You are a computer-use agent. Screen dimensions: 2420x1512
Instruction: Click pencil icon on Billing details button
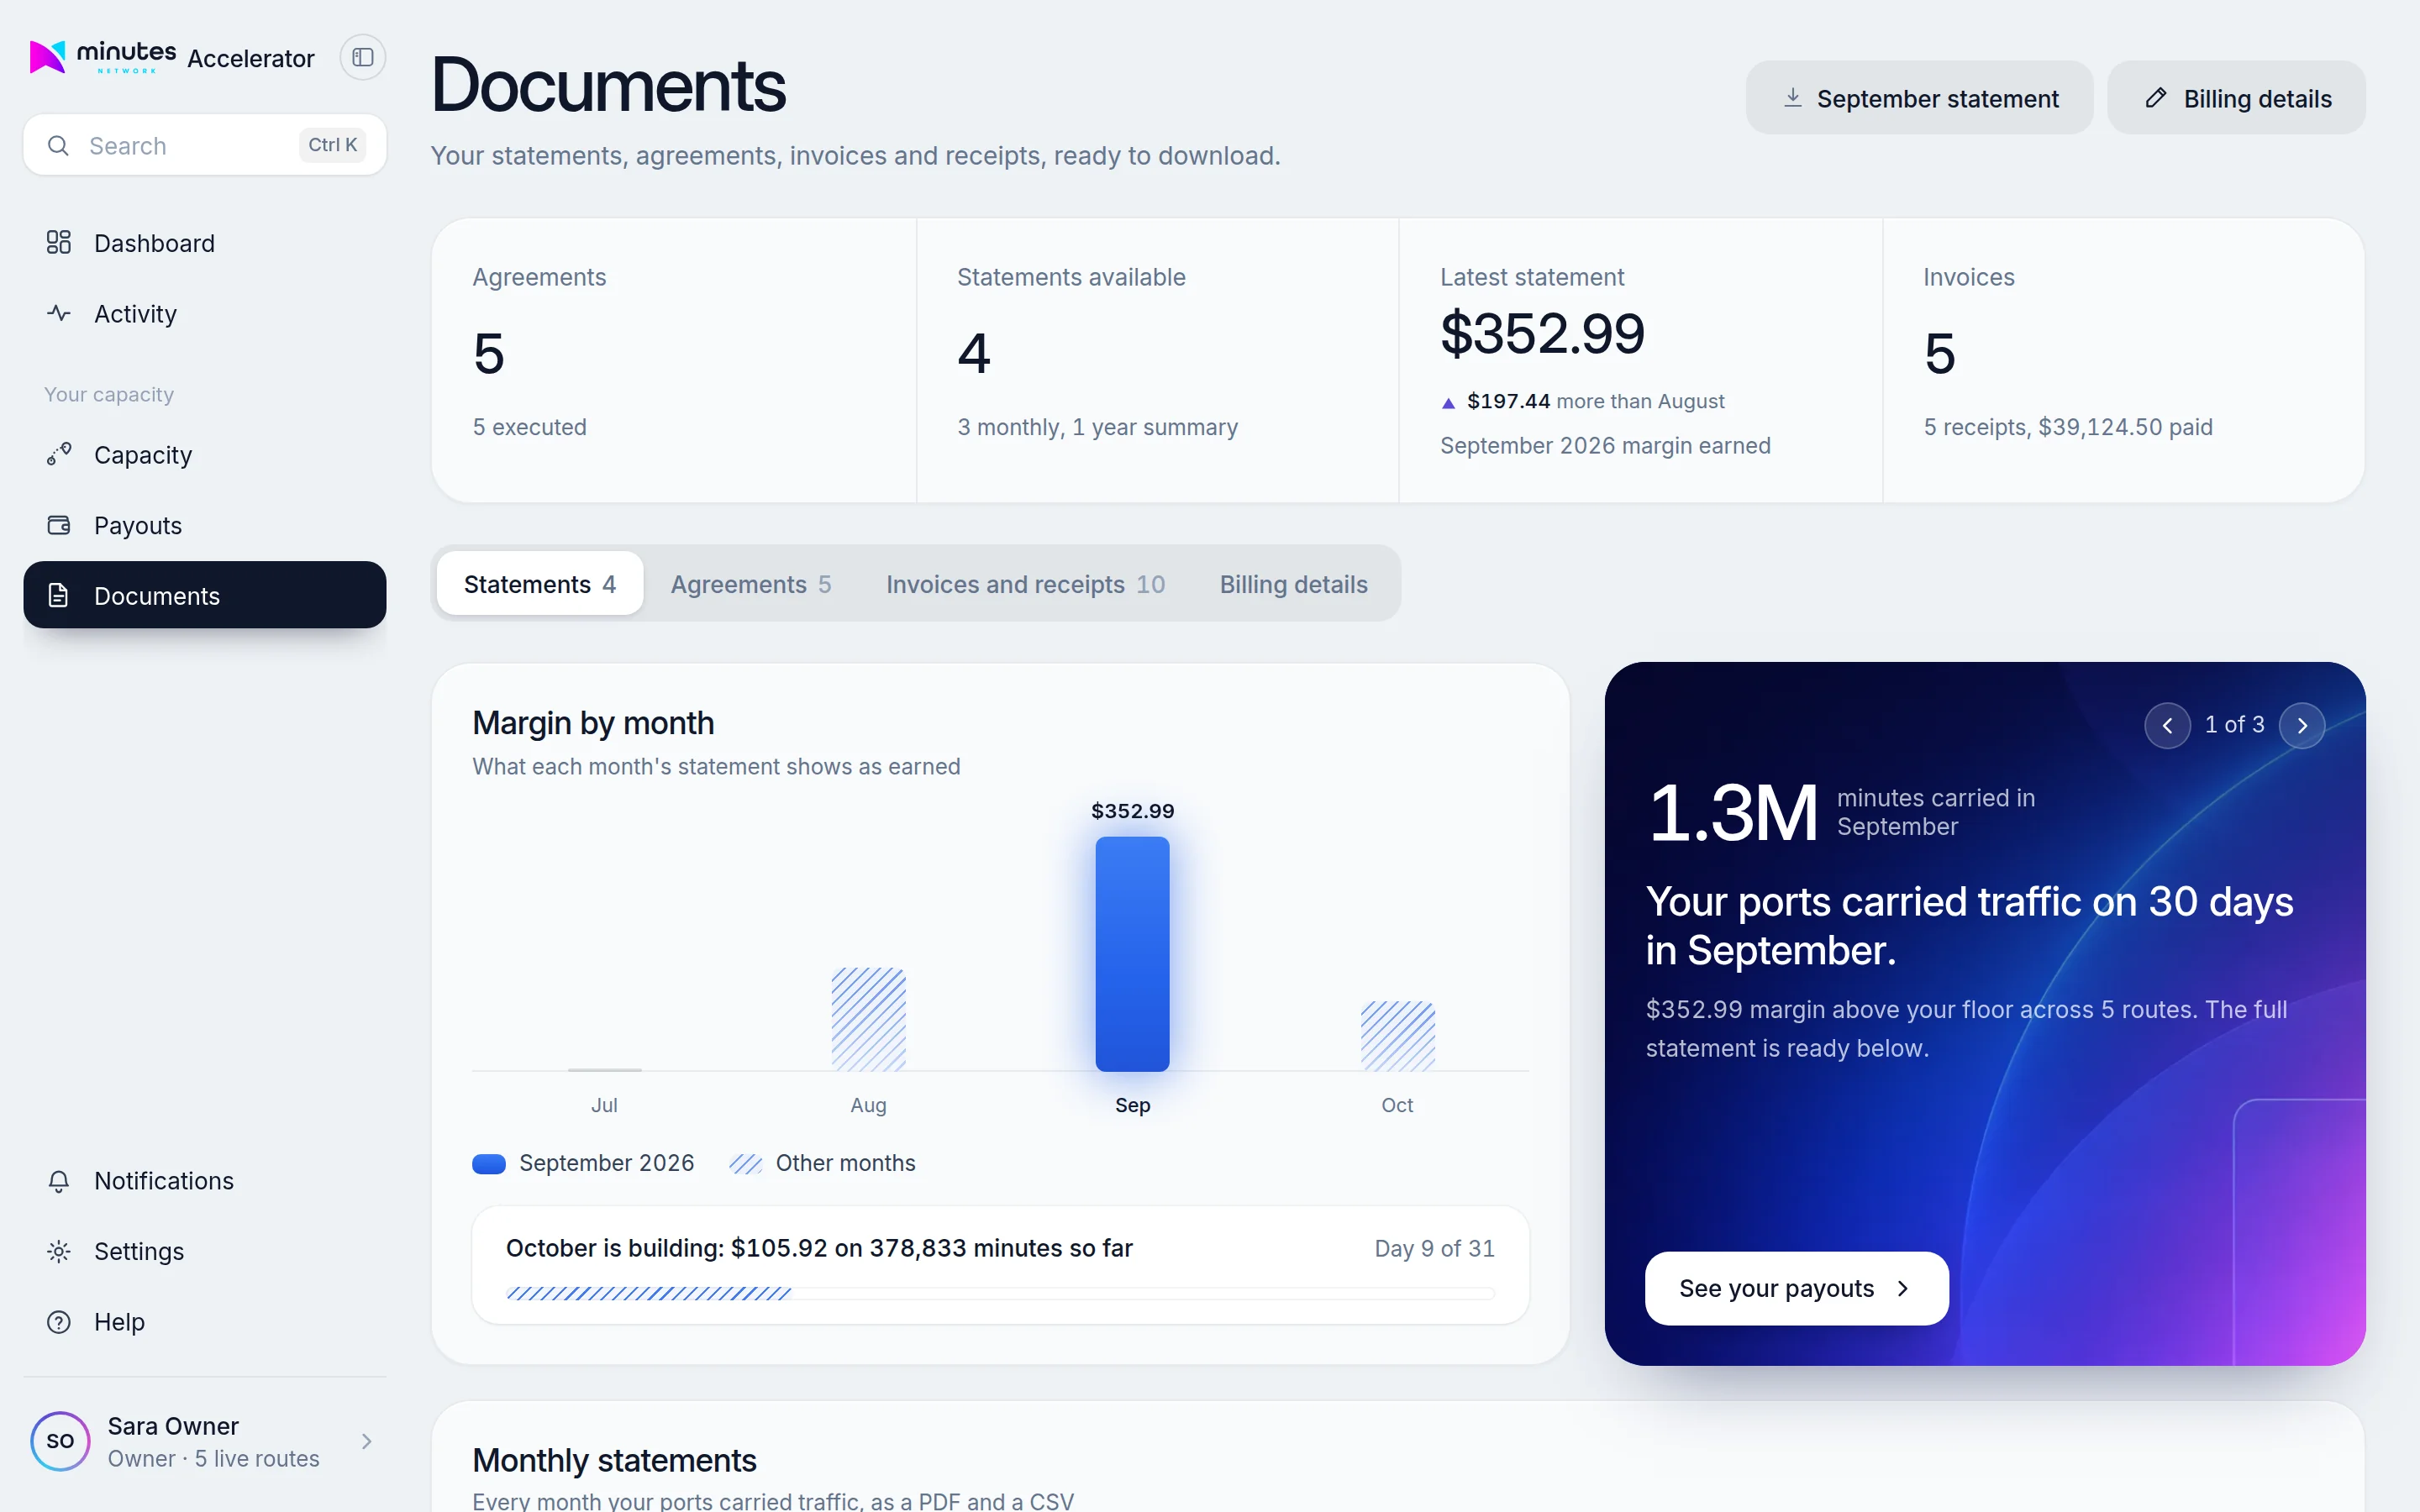click(x=2156, y=98)
